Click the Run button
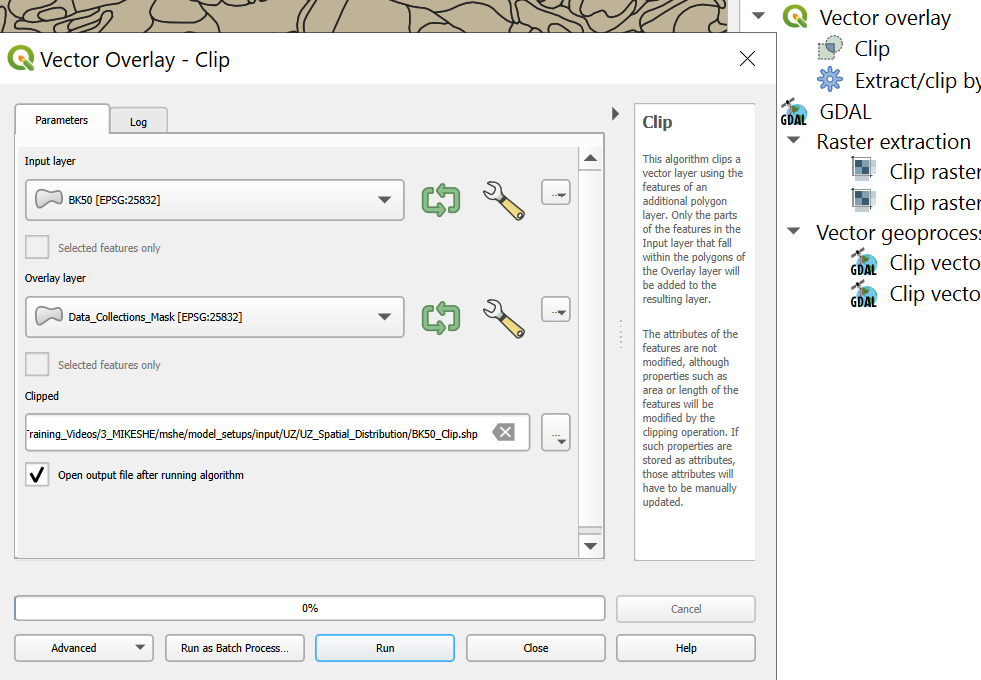The height and width of the screenshot is (680, 981). [385, 648]
